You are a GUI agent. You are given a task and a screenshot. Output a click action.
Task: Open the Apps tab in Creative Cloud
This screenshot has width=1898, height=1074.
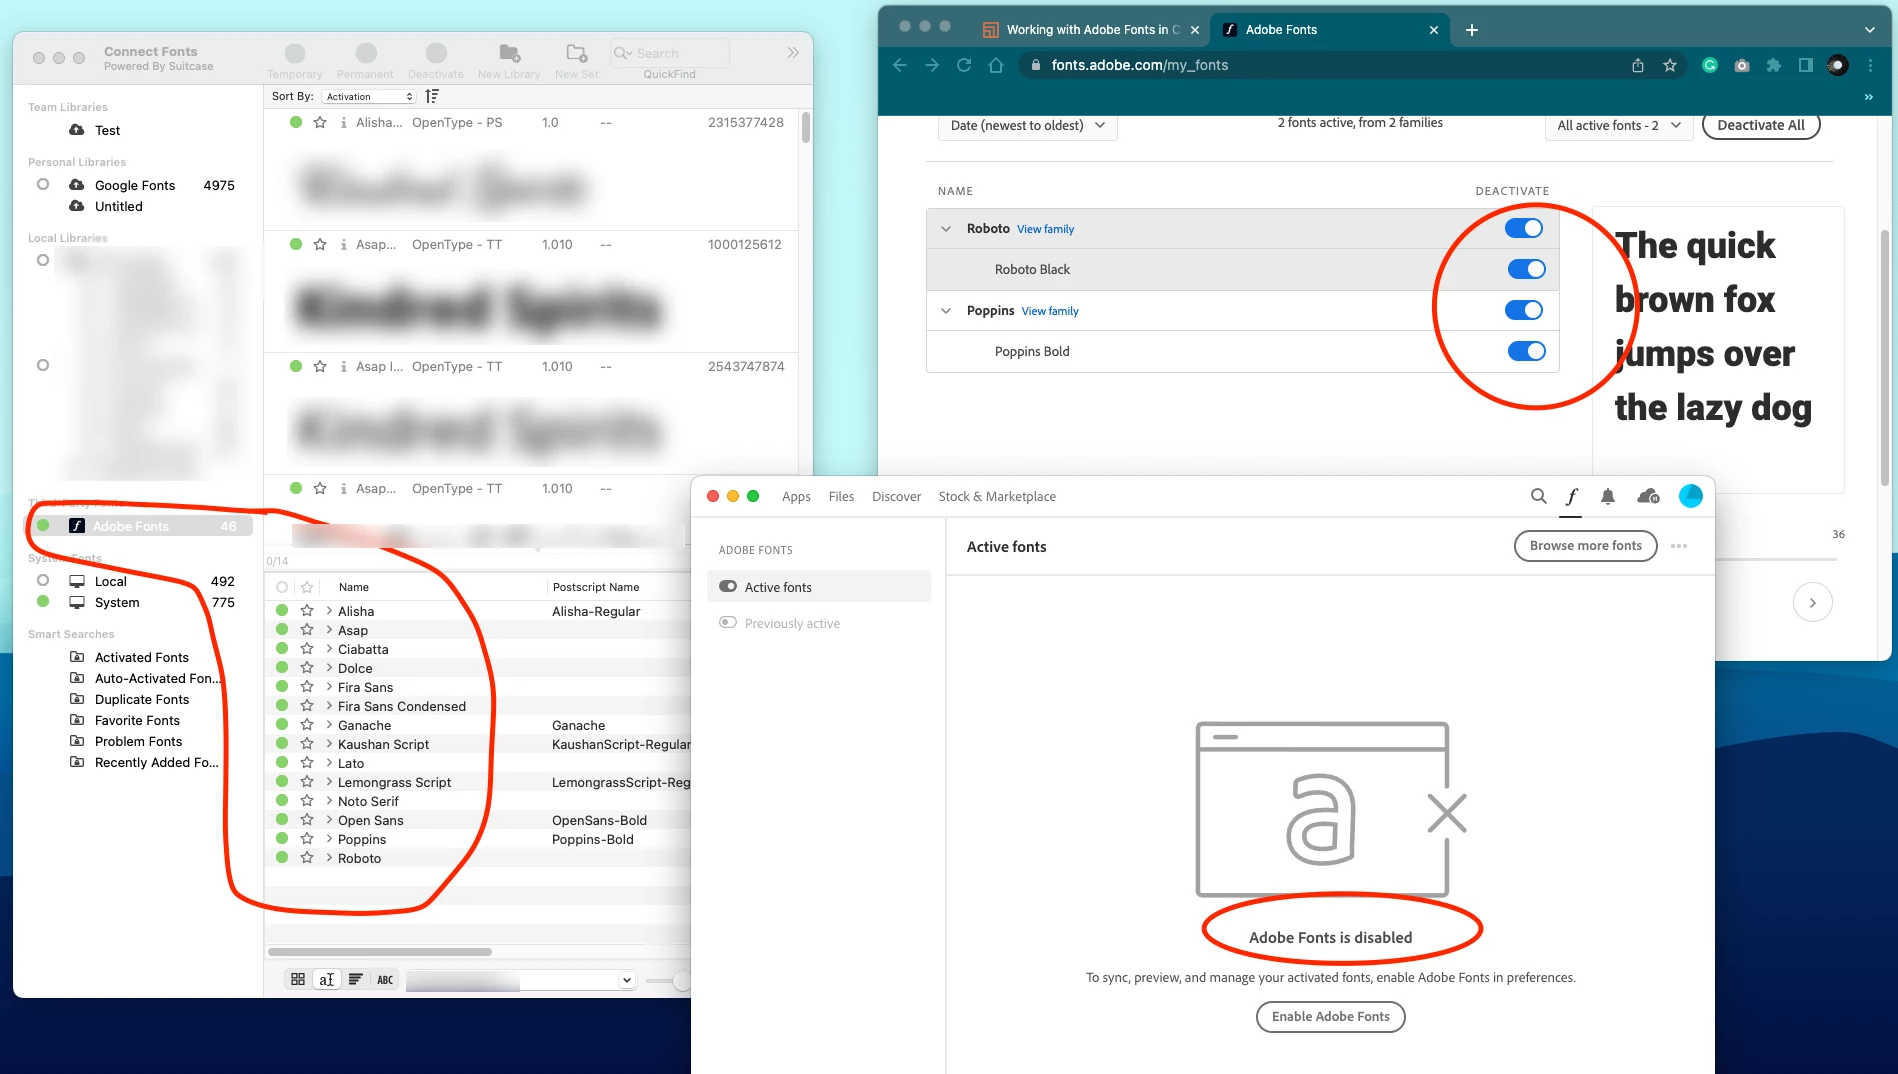coord(796,497)
